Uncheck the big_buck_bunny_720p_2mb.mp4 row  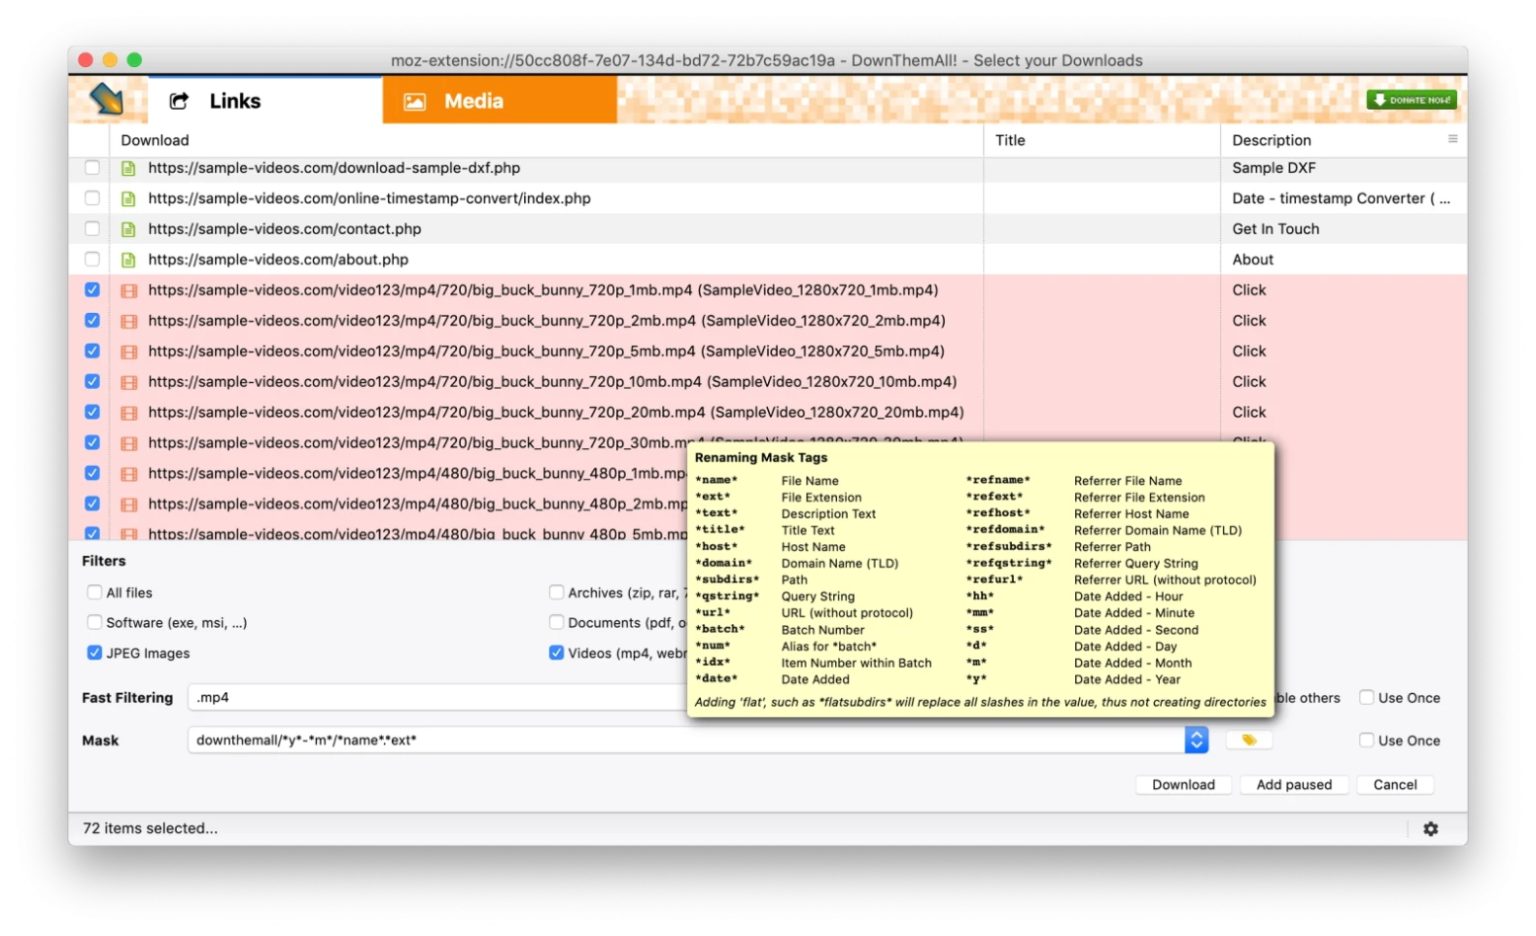[92, 320]
